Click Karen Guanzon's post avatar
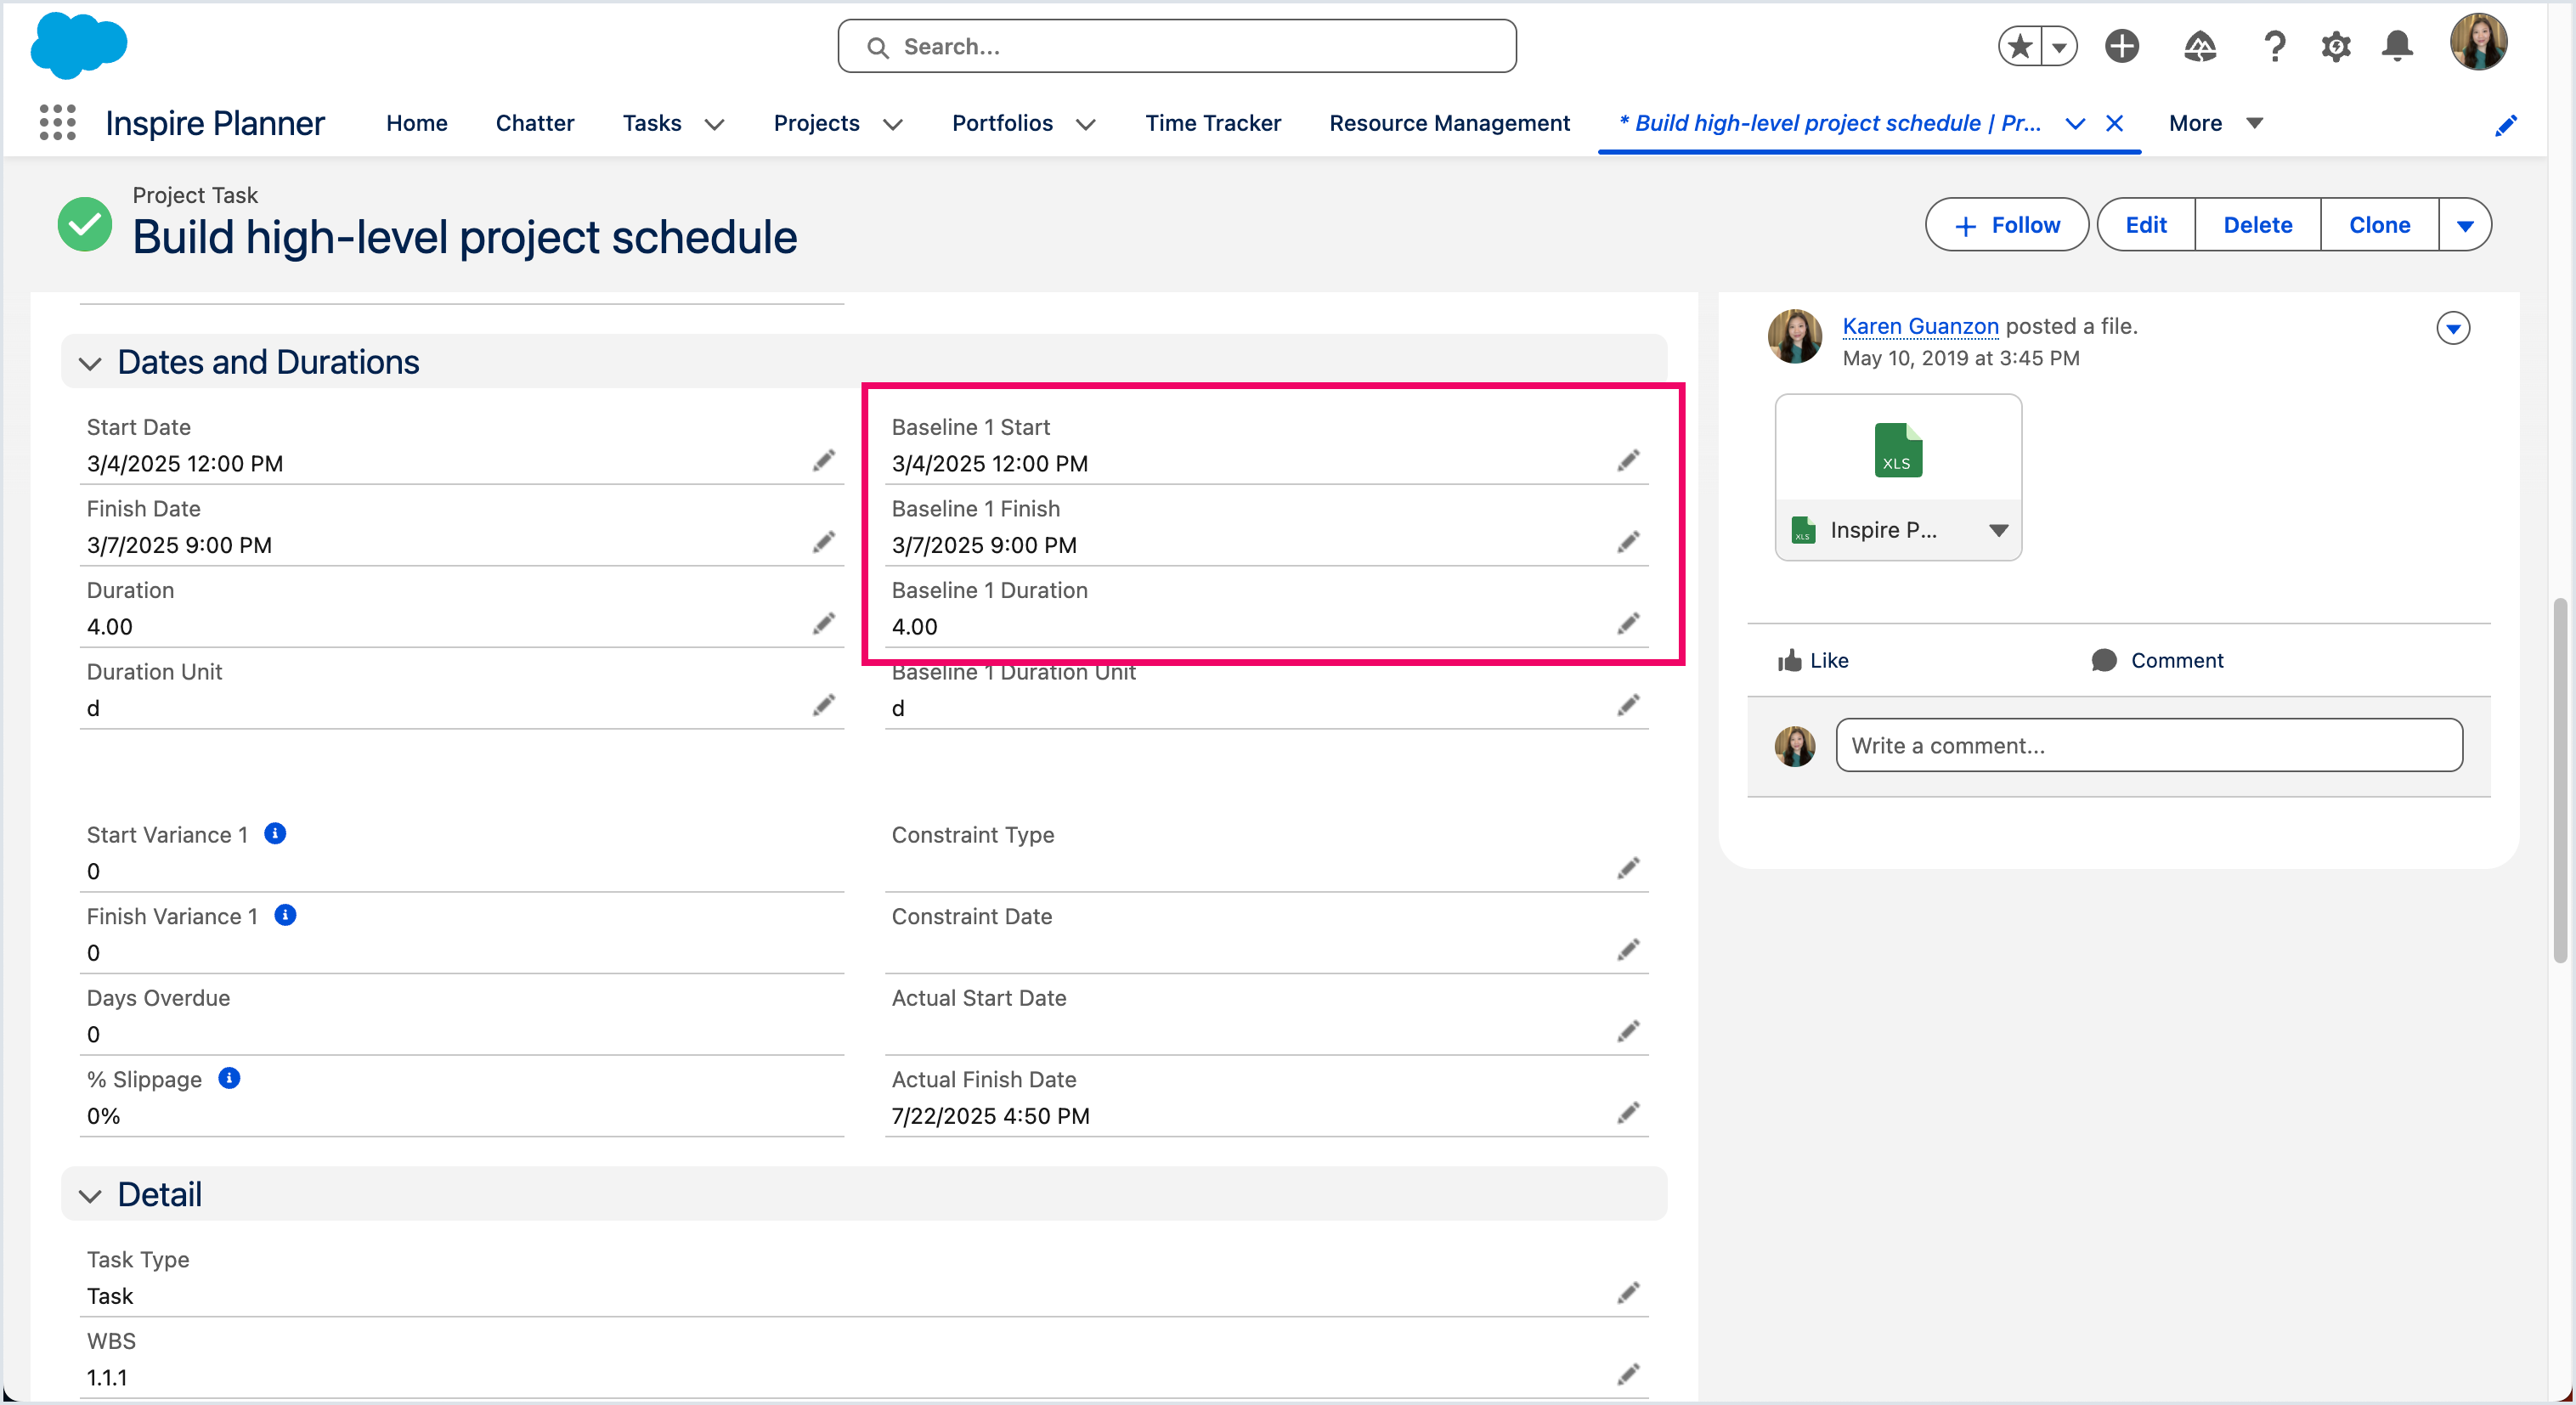The height and width of the screenshot is (1405, 2576). pos(1795,336)
